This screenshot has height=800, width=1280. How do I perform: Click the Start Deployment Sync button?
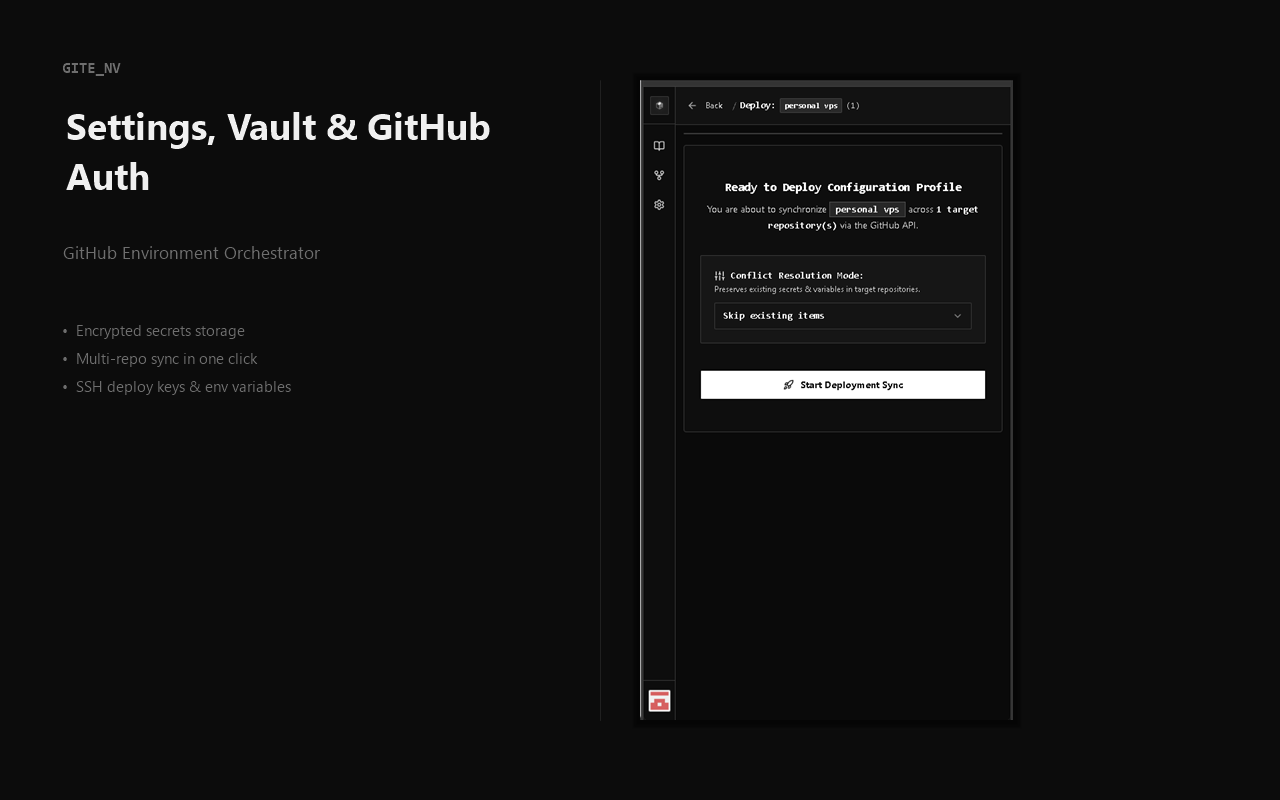(x=843, y=385)
